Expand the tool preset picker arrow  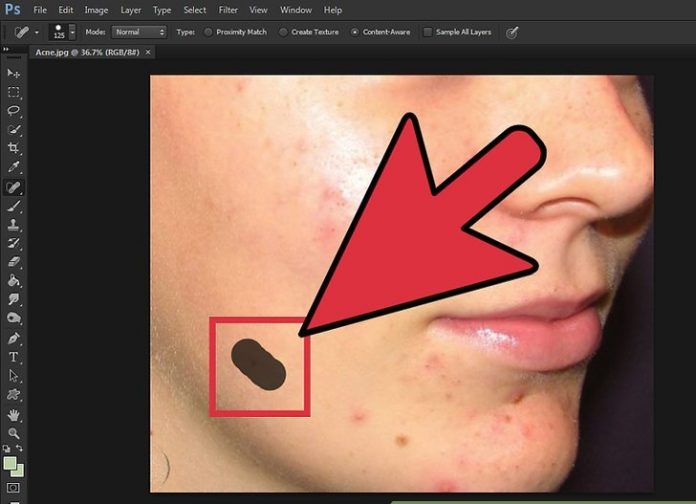(37, 32)
